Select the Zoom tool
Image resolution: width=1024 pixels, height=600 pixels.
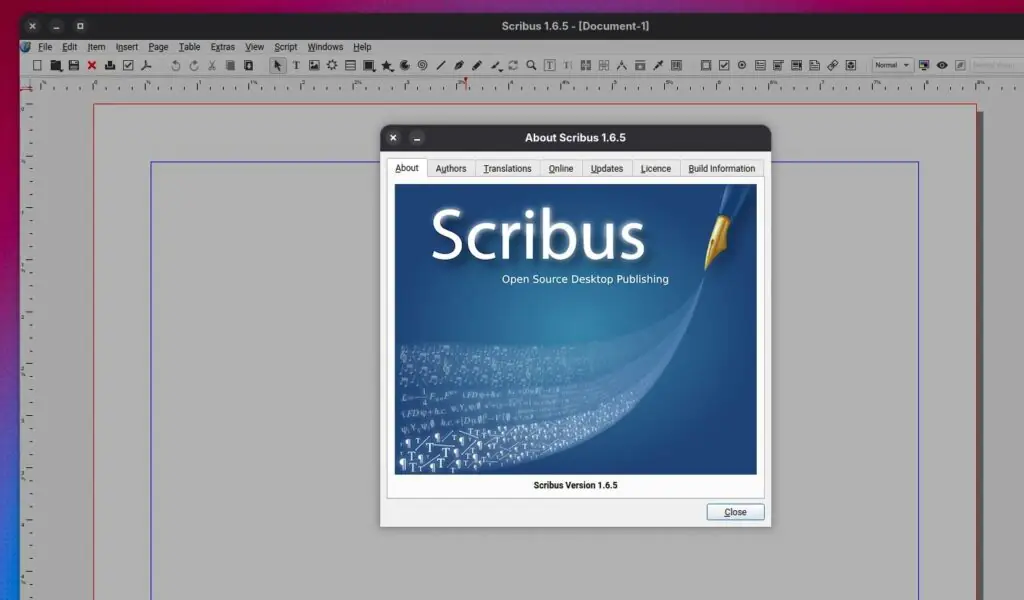click(x=529, y=64)
